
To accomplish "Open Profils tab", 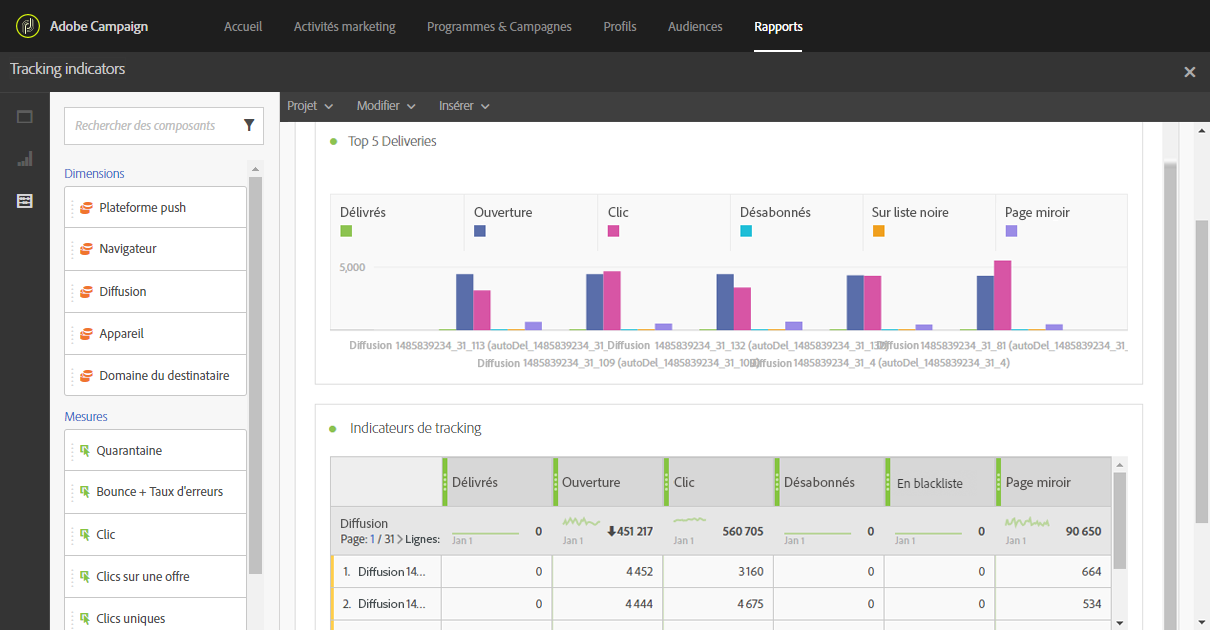I will pos(620,27).
